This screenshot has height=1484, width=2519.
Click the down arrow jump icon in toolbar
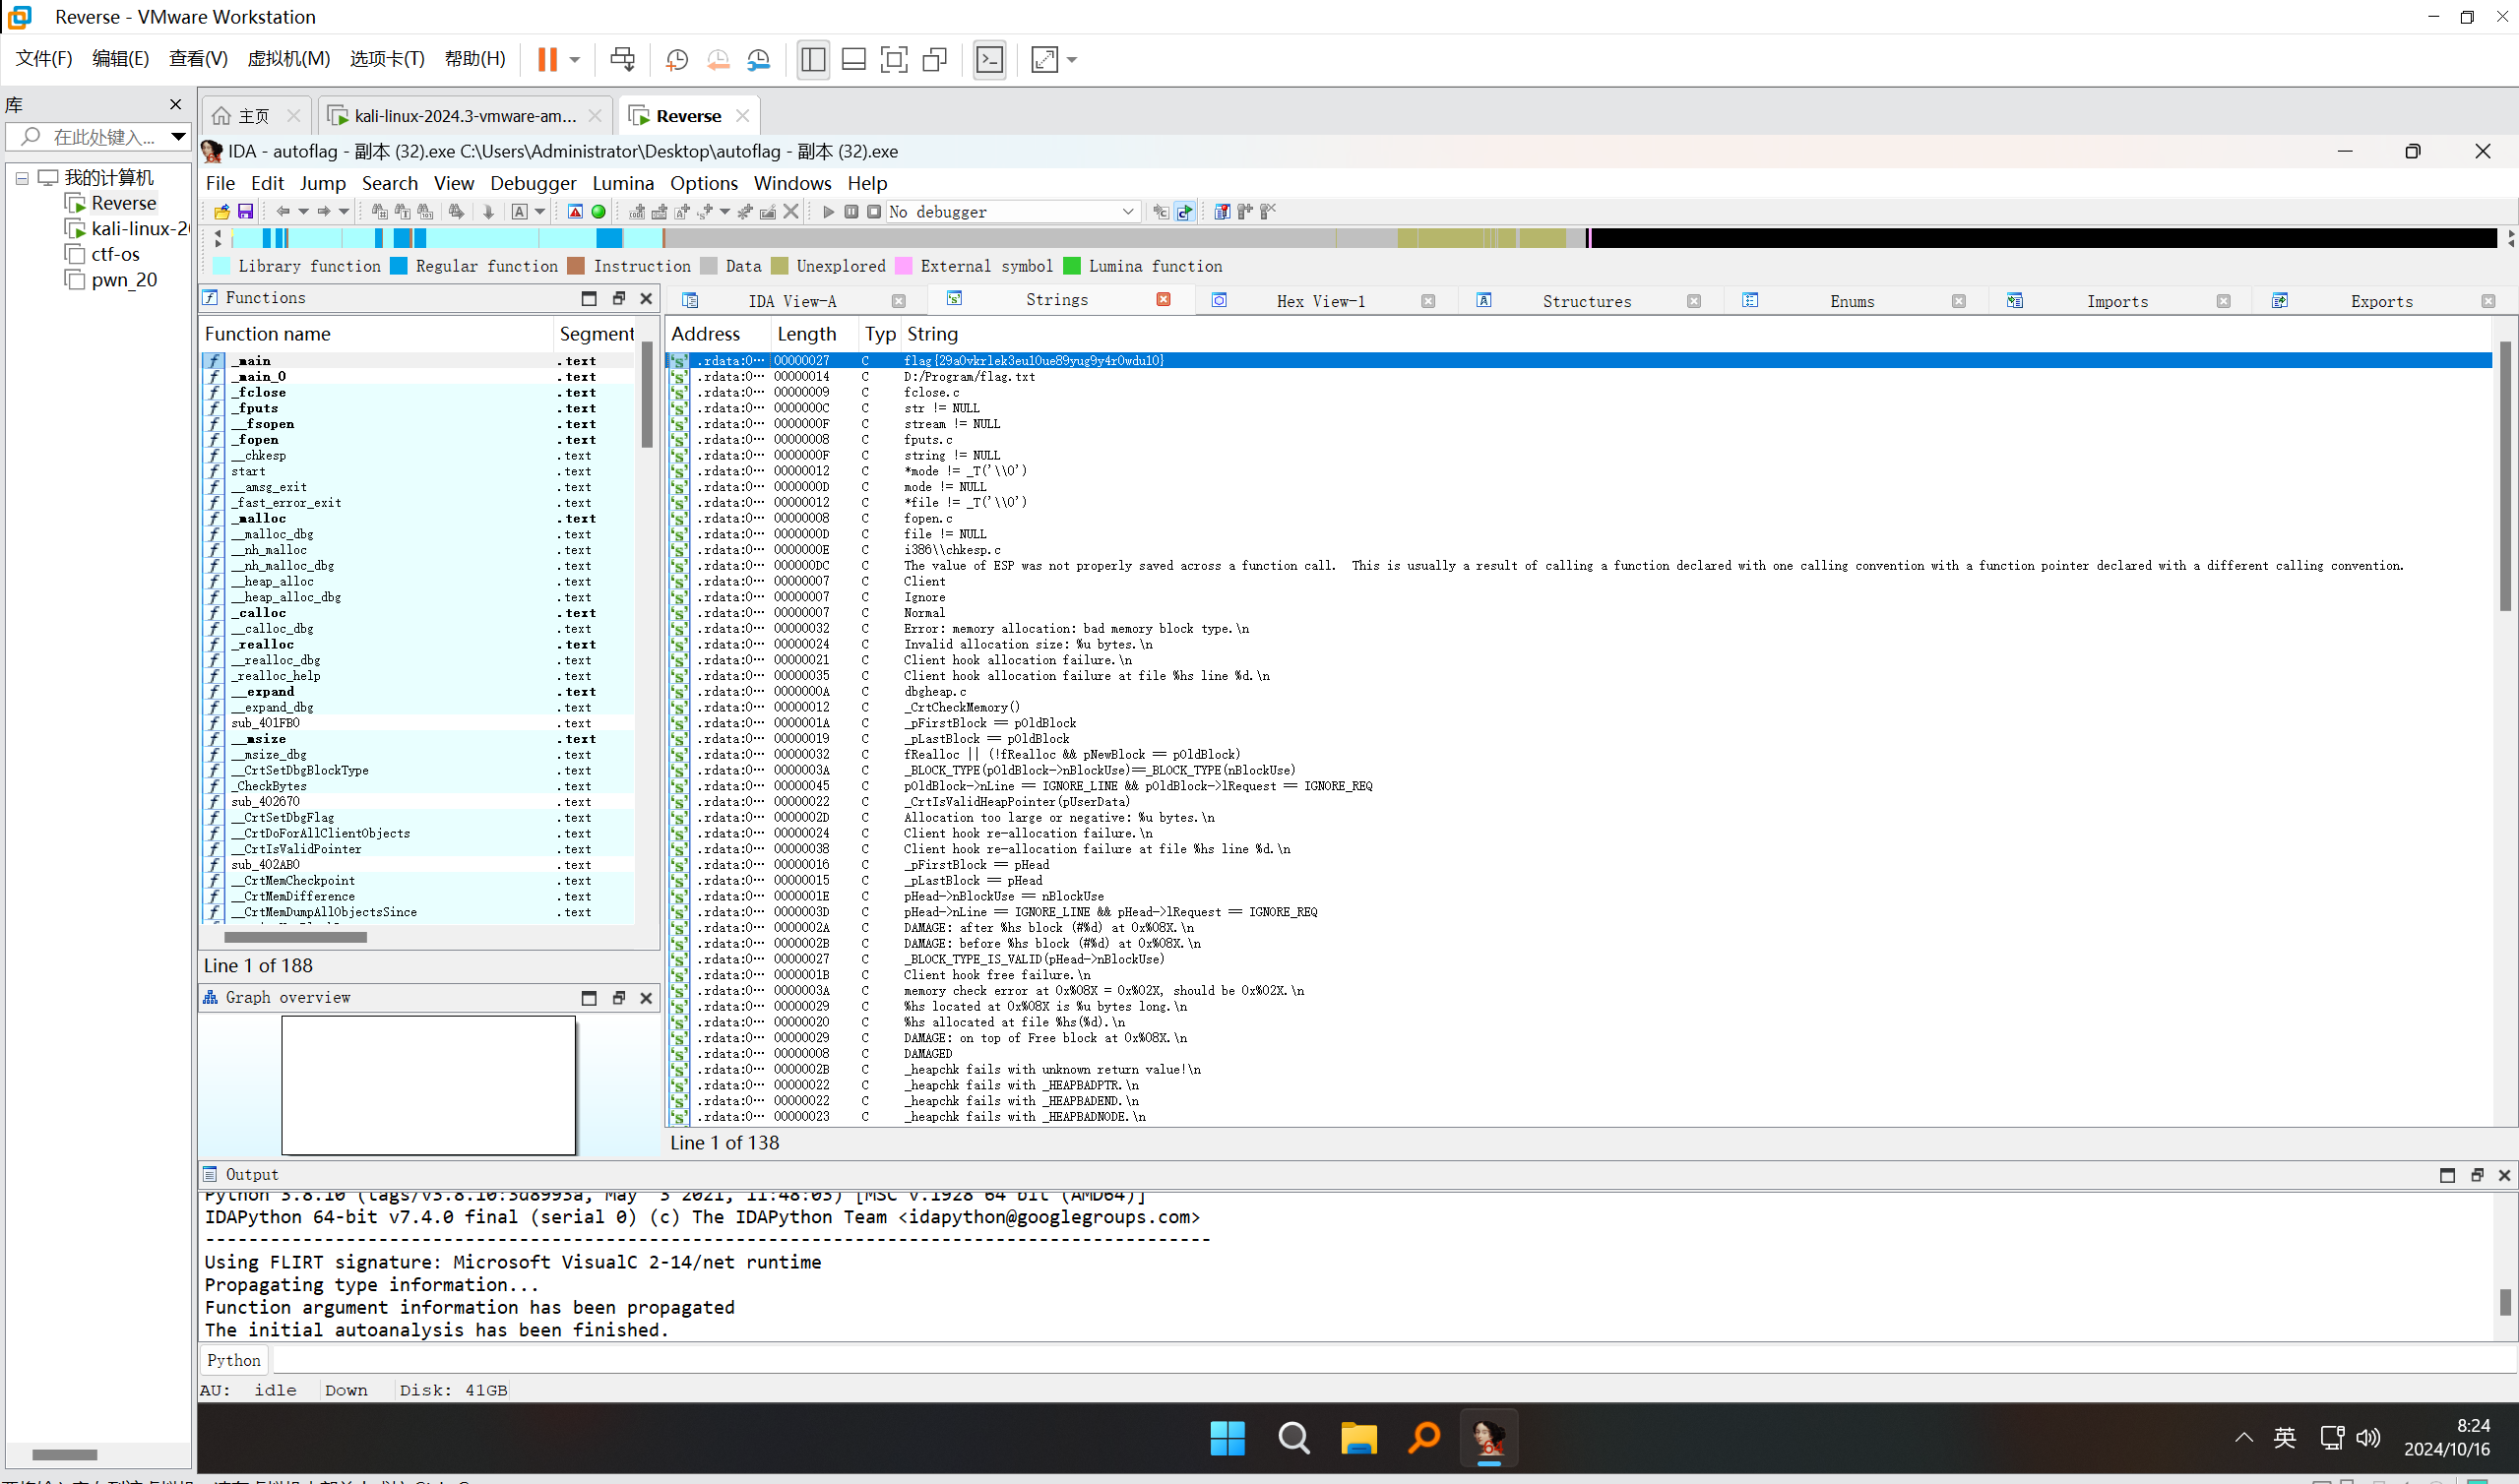(x=488, y=211)
